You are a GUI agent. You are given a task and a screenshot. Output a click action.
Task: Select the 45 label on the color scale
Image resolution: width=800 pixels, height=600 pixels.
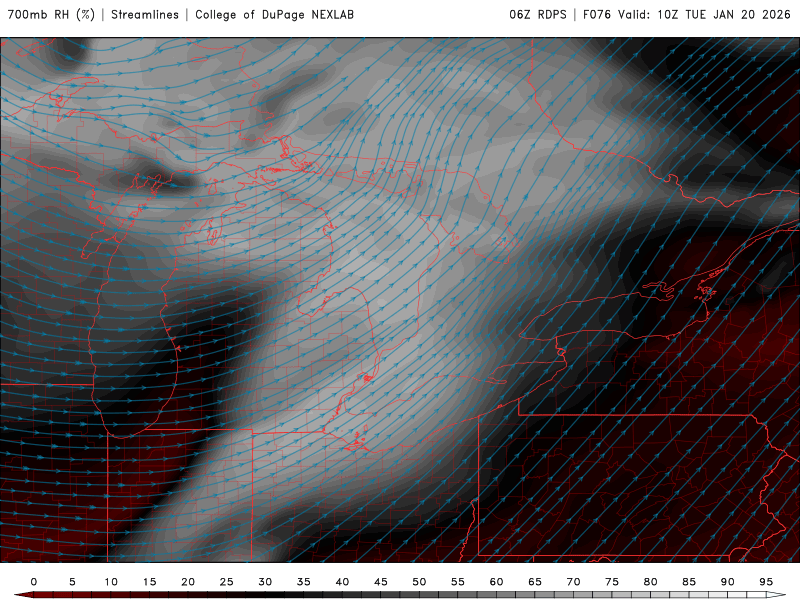381,582
